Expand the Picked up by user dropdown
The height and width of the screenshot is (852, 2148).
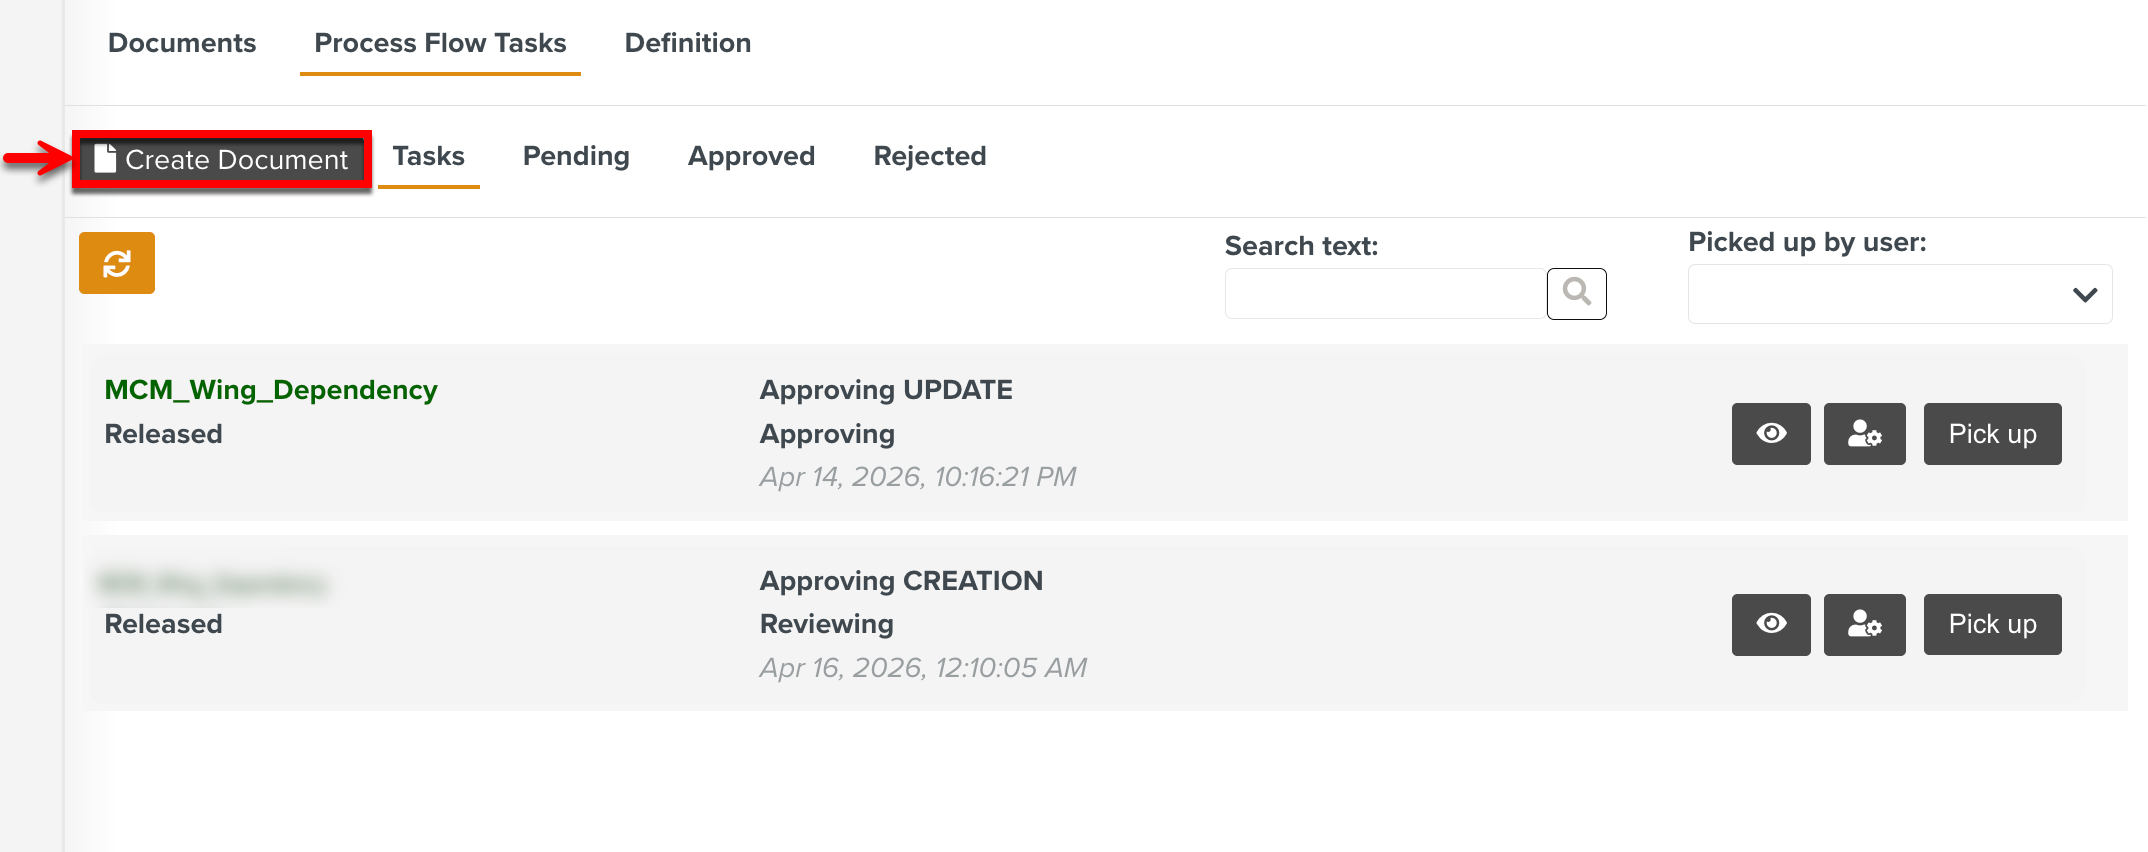coord(1898,293)
